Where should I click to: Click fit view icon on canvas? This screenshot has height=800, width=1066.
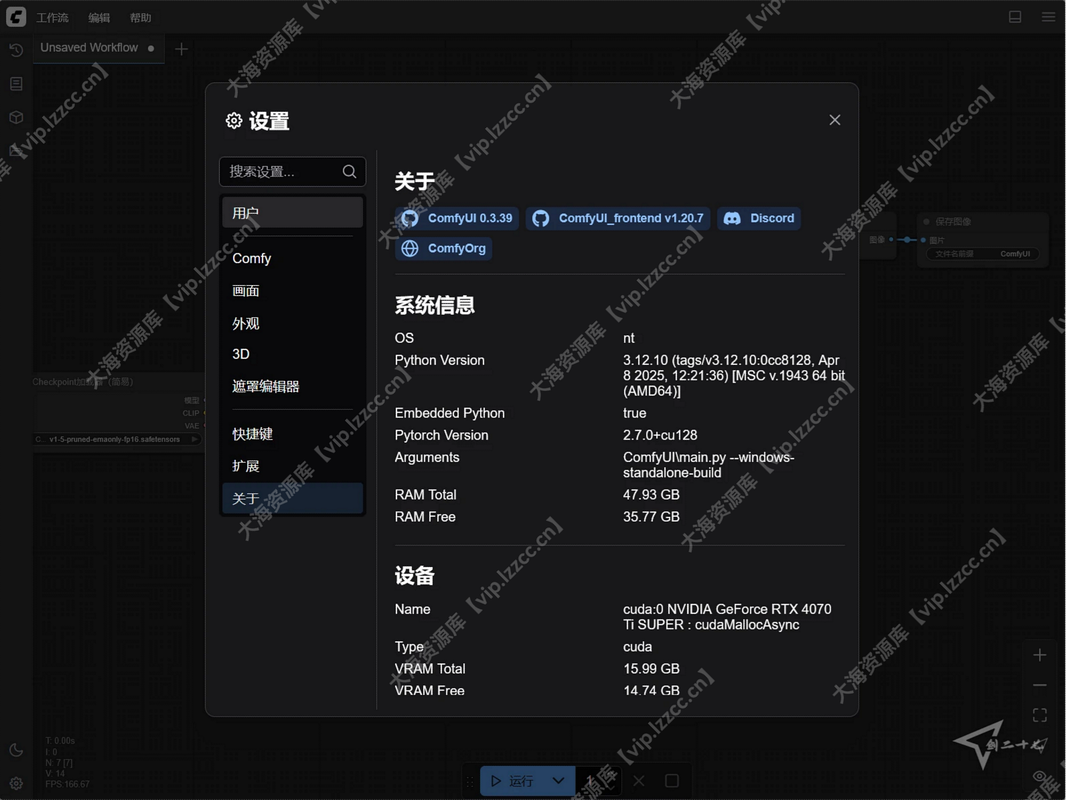tap(1039, 715)
